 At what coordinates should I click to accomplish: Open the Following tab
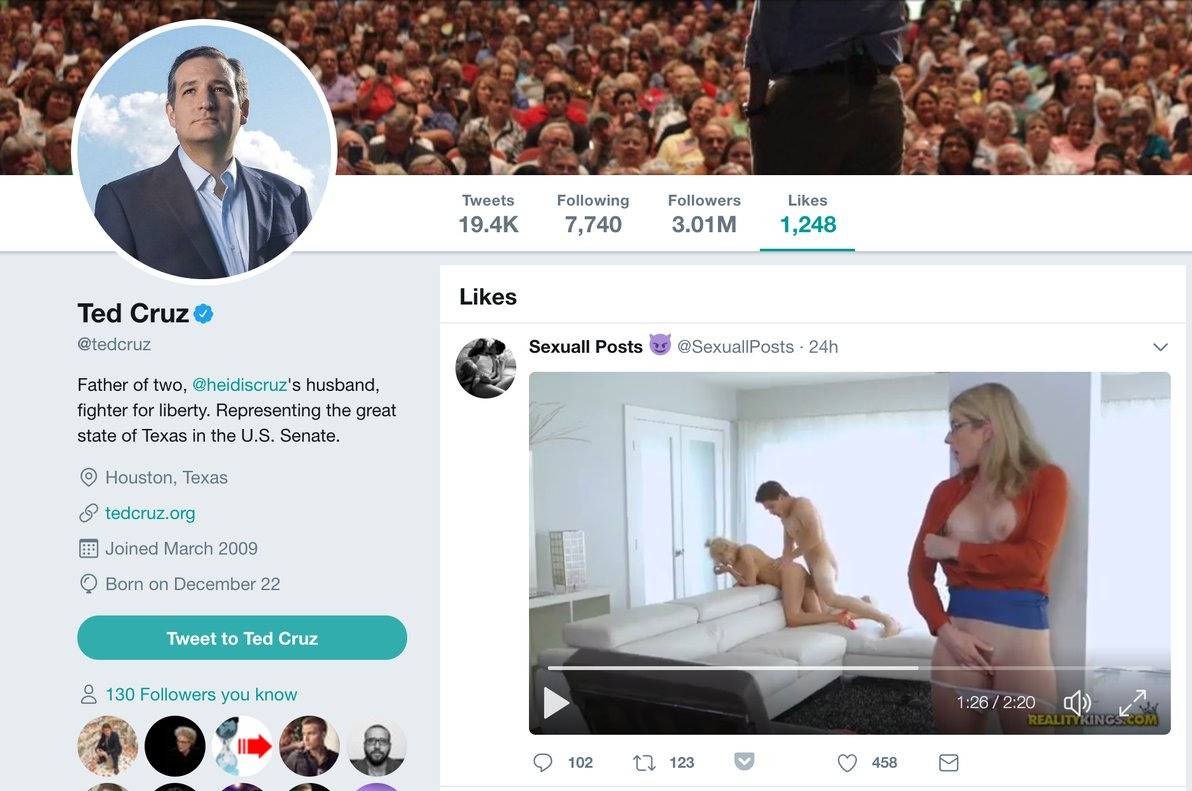click(x=593, y=214)
